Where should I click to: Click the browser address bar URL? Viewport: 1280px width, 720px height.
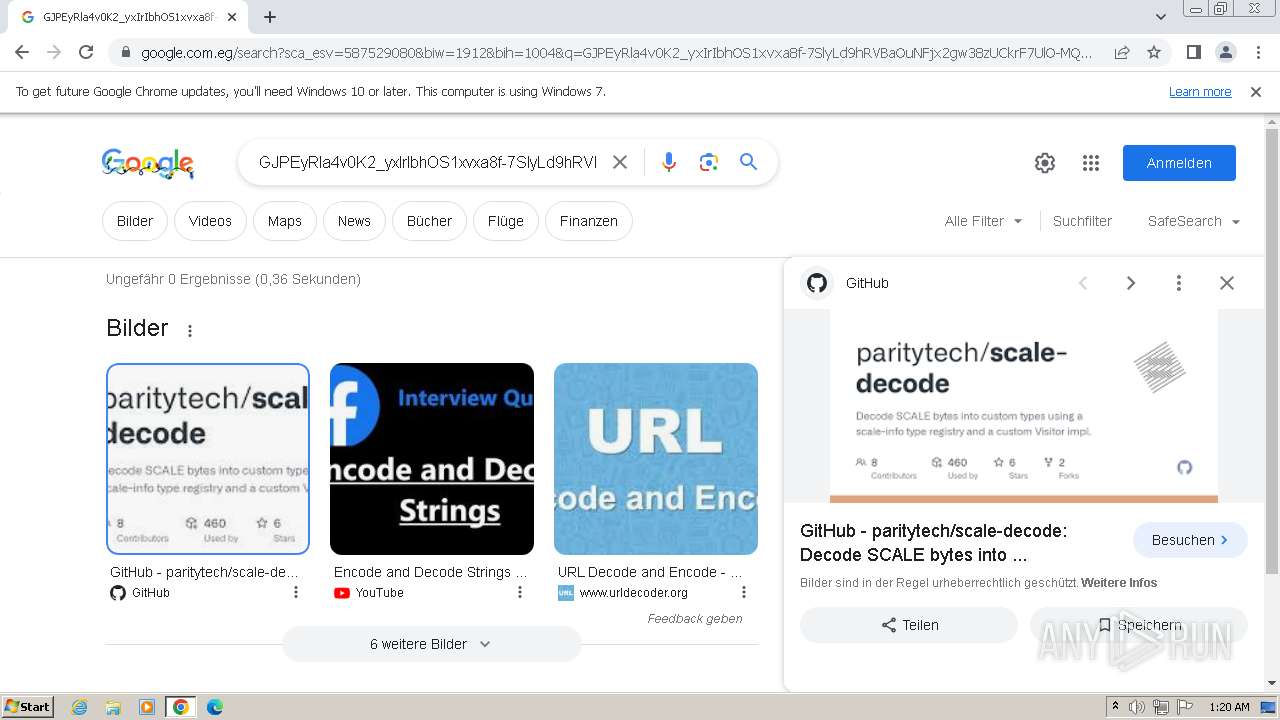coord(616,52)
